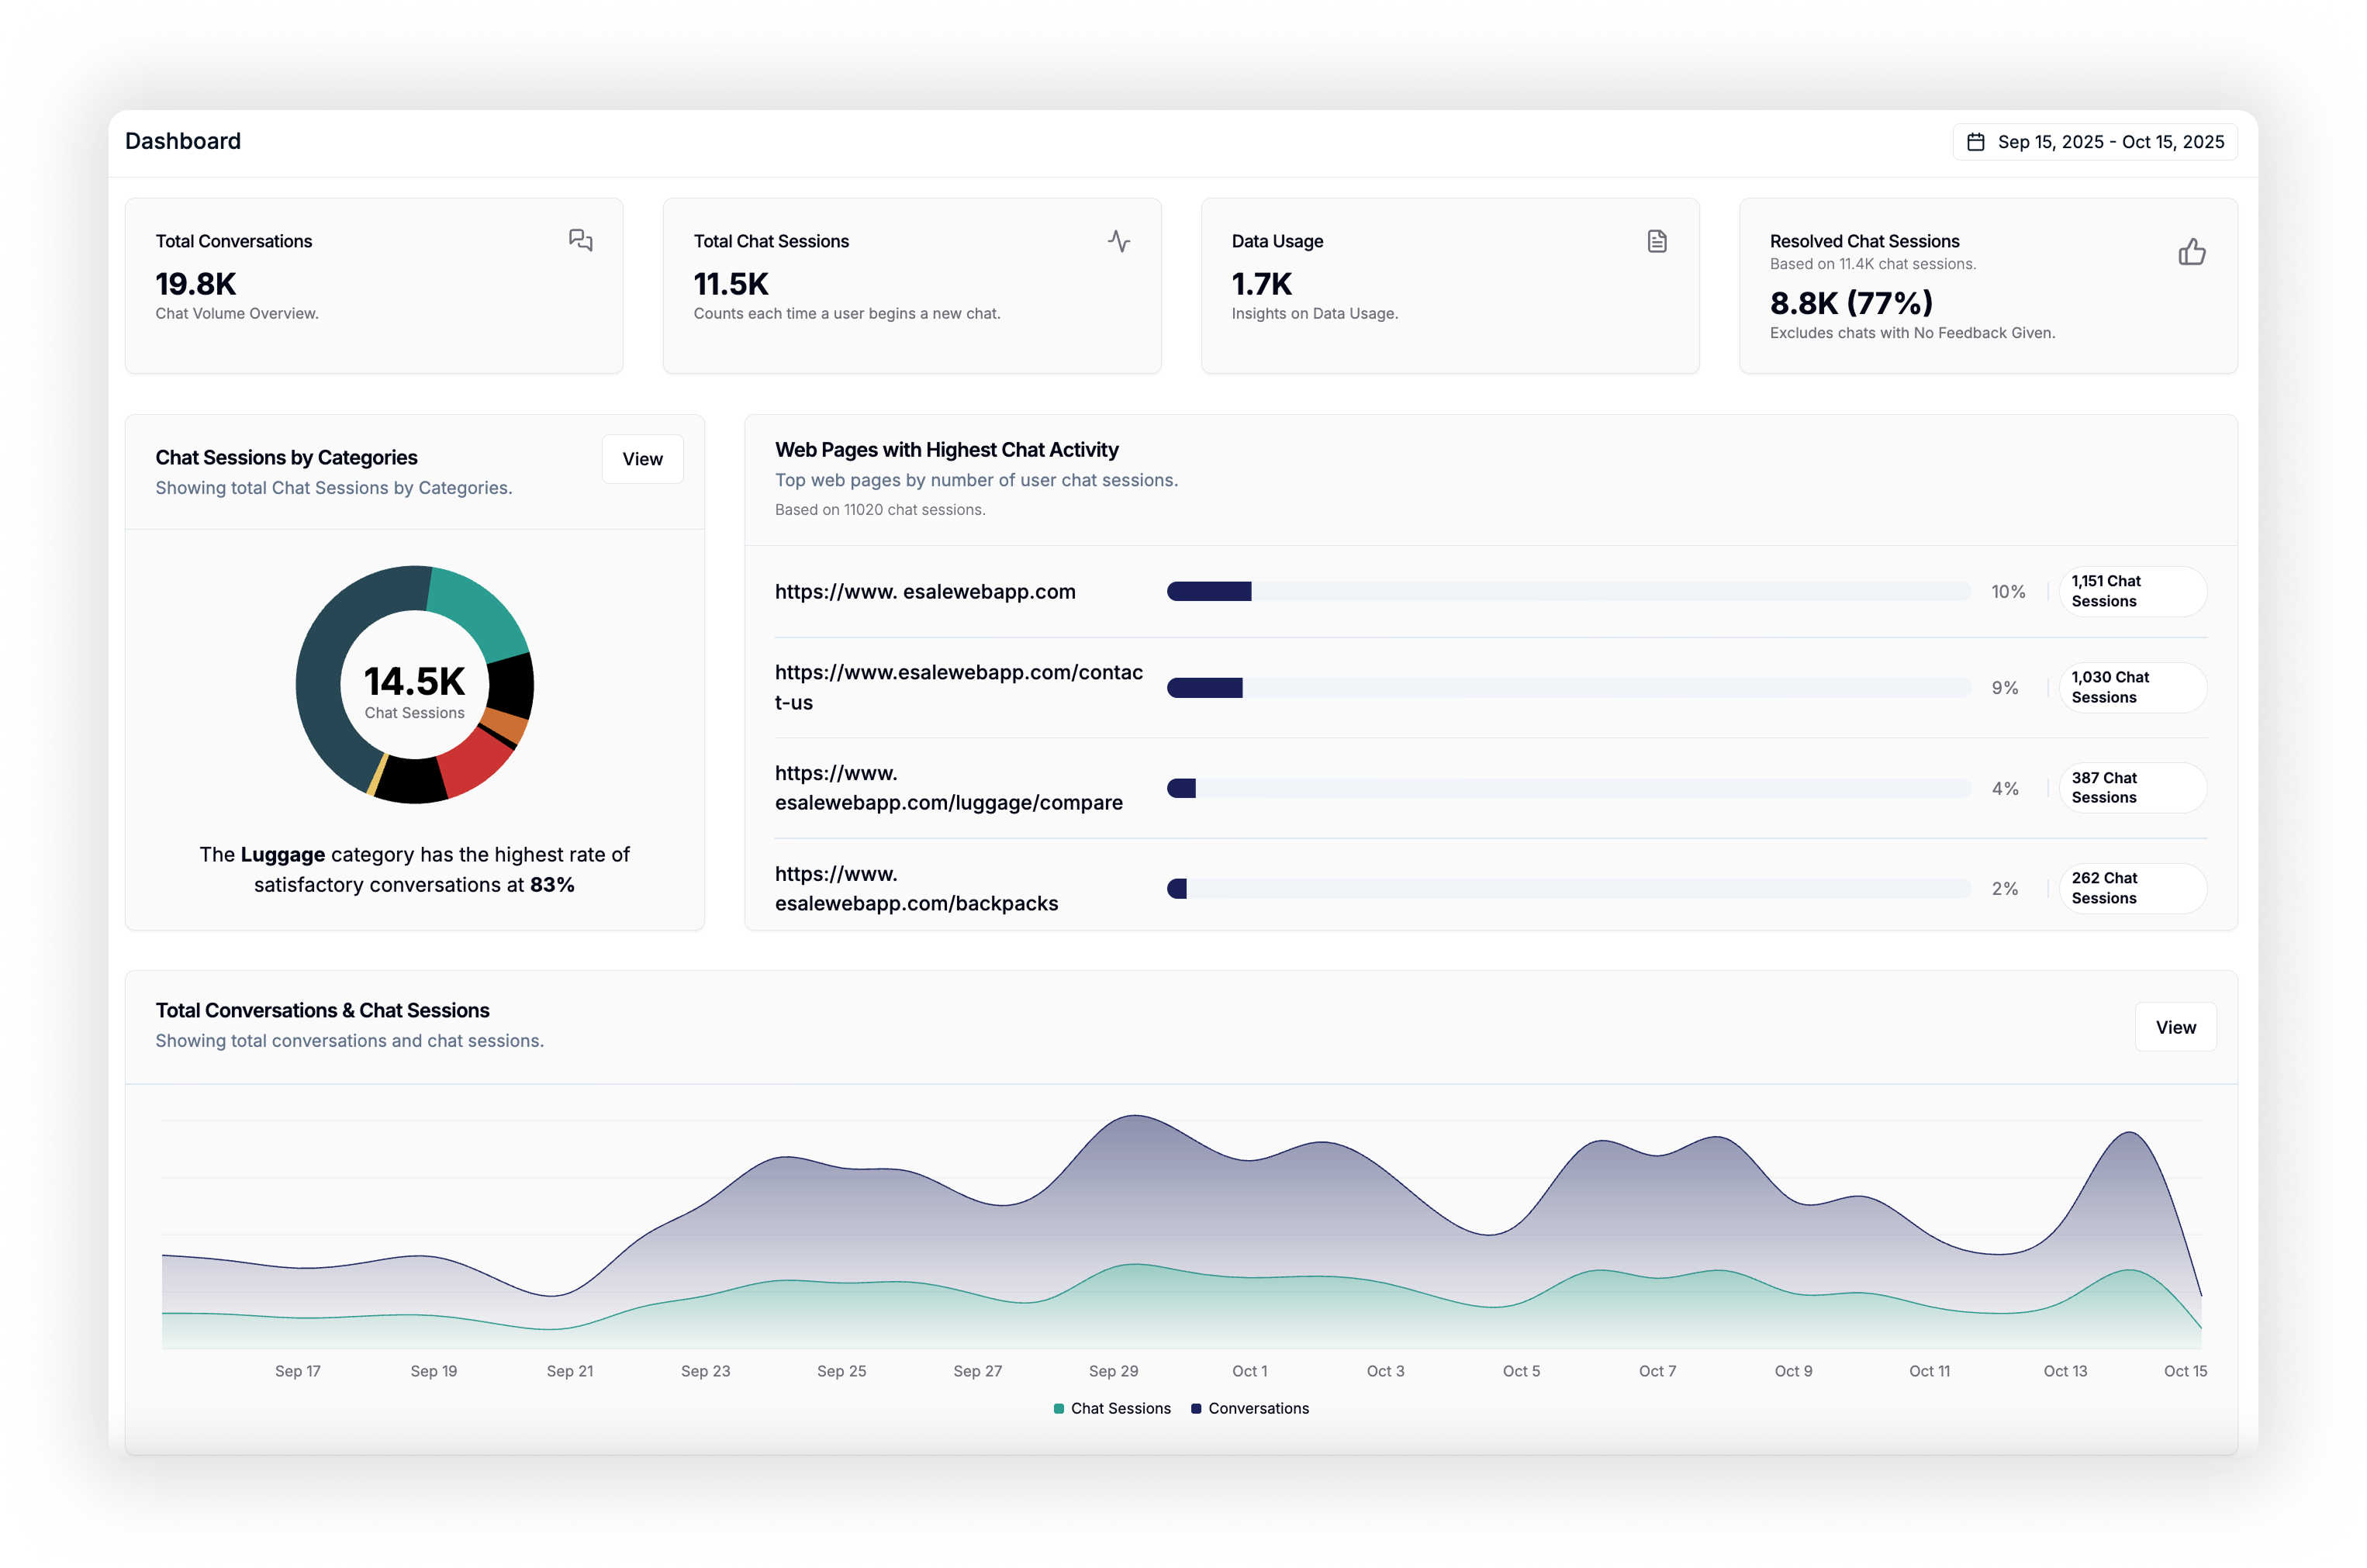Click the 8.8K (77%) resolved sessions value
This screenshot has height=1568, width=2367.
click(x=1851, y=303)
